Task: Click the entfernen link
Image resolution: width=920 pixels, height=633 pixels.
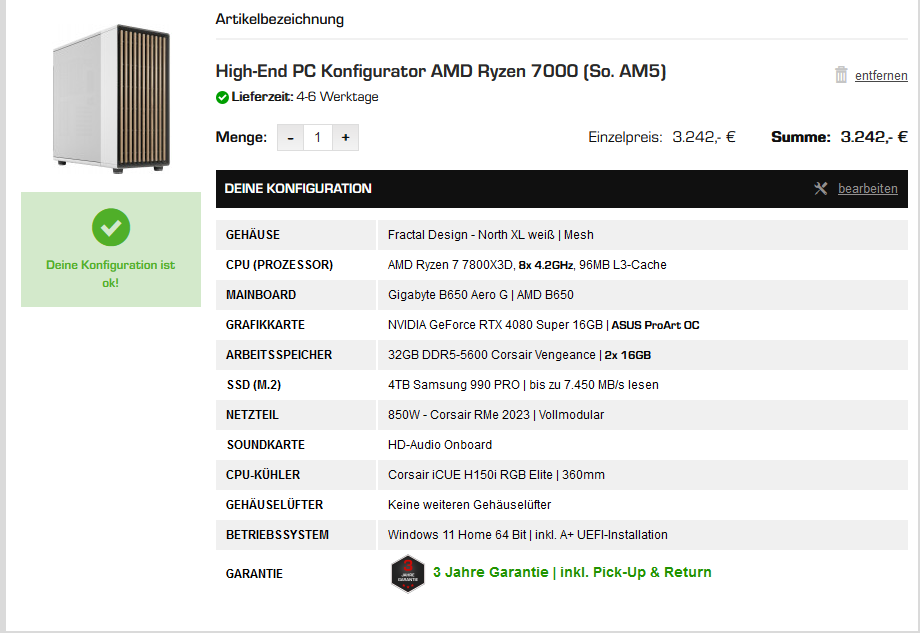Action: pyautogui.click(x=881, y=76)
